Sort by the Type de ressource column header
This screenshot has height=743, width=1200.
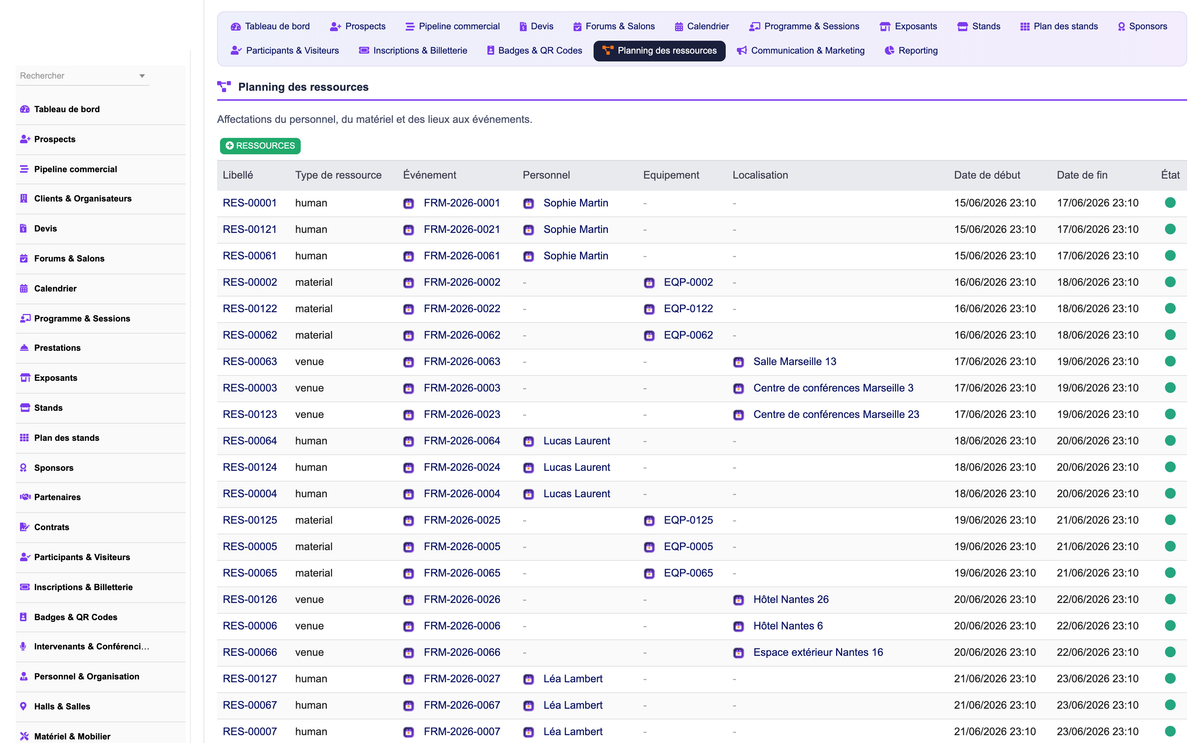[x=338, y=175]
